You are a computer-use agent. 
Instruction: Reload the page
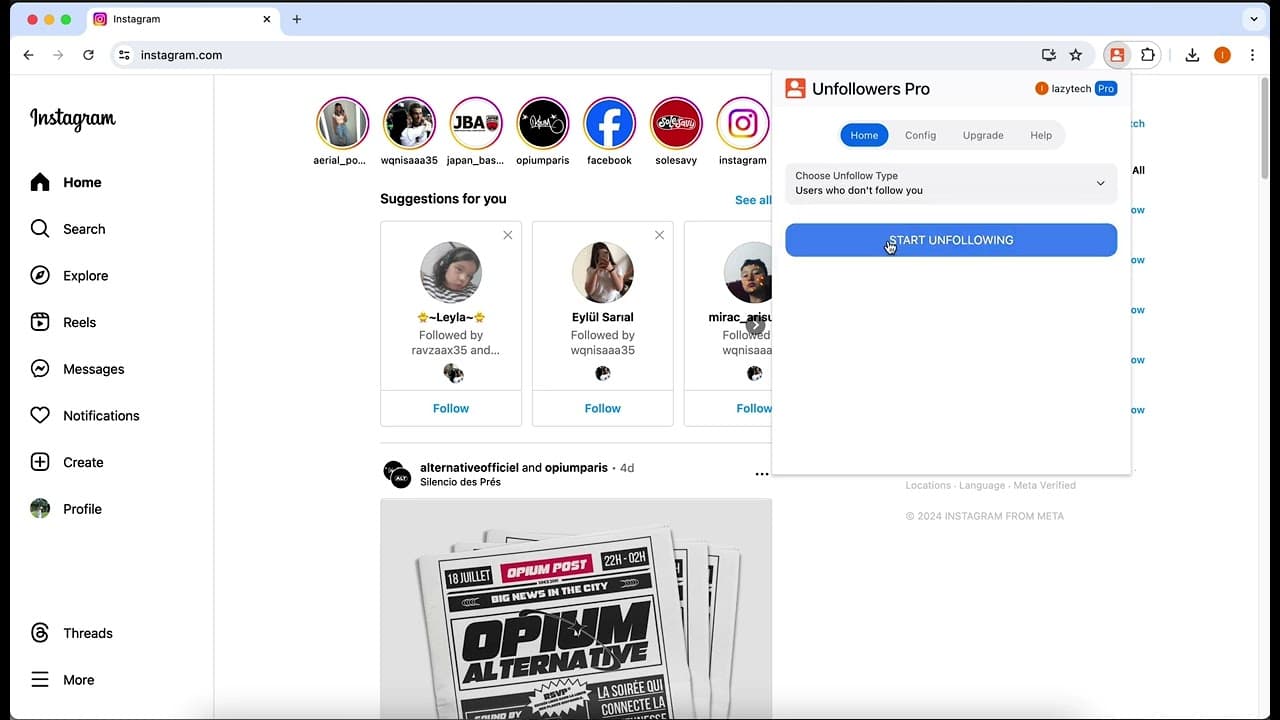tap(88, 55)
